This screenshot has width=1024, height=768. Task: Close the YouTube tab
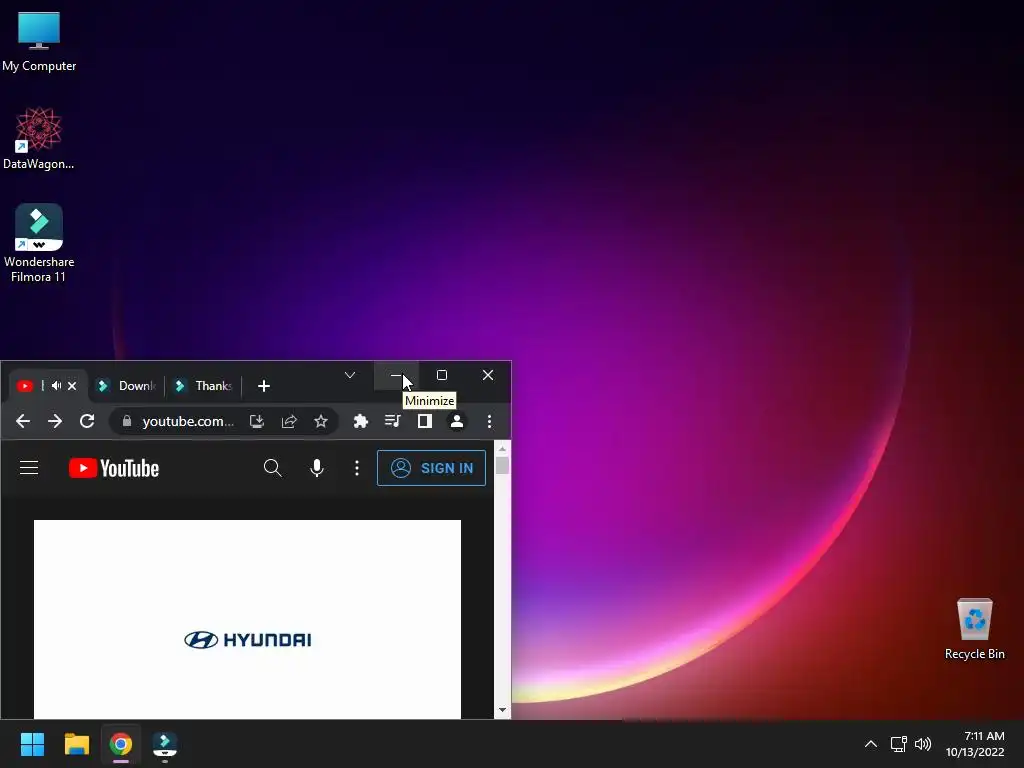click(x=72, y=386)
